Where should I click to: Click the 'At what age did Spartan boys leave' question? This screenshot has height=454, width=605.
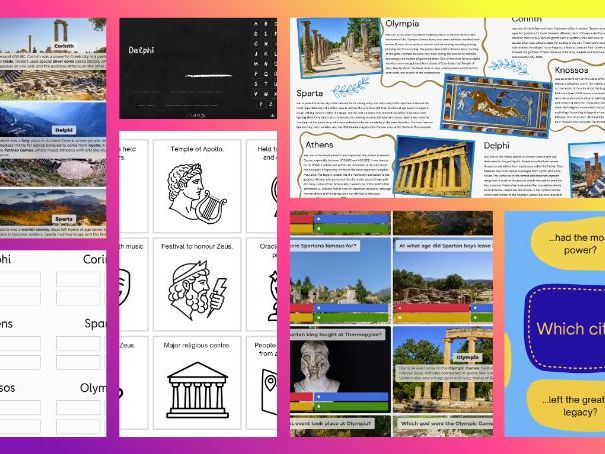(x=444, y=246)
